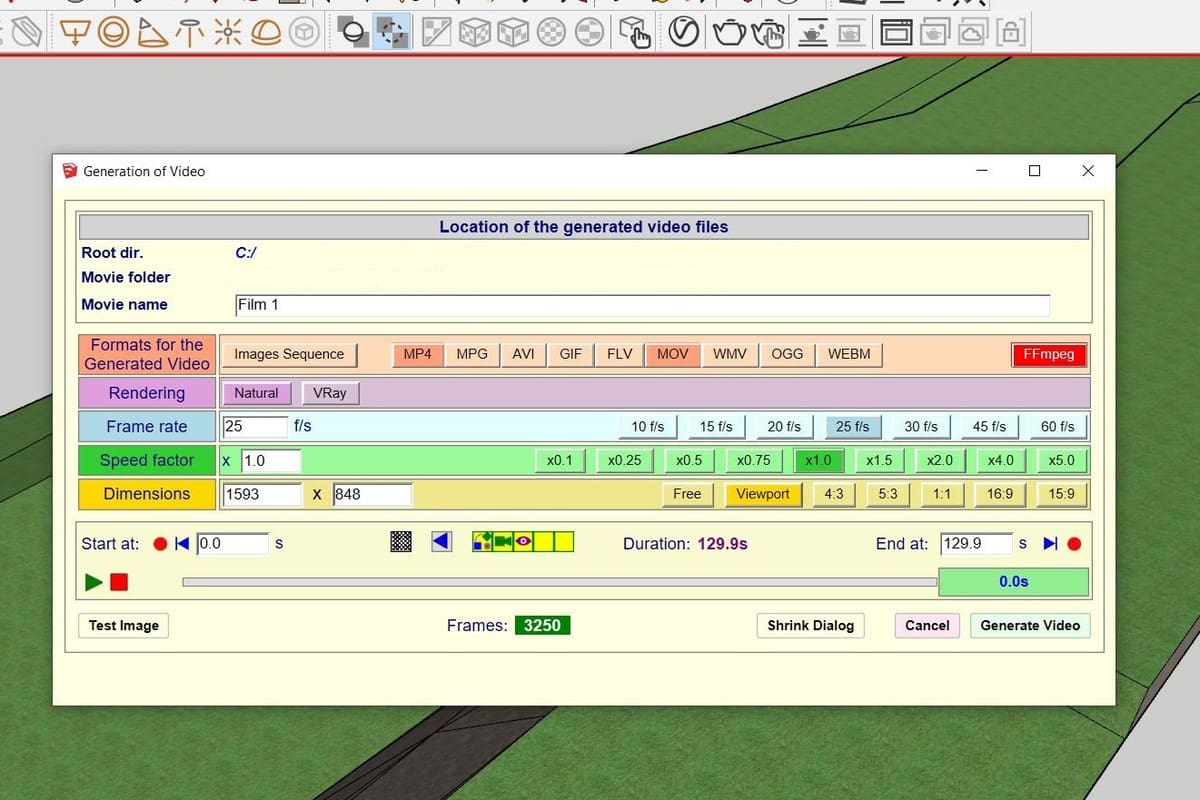This screenshot has width=1200, height=800.
Task: Click the checkerboard icon in timeline row
Action: point(401,542)
